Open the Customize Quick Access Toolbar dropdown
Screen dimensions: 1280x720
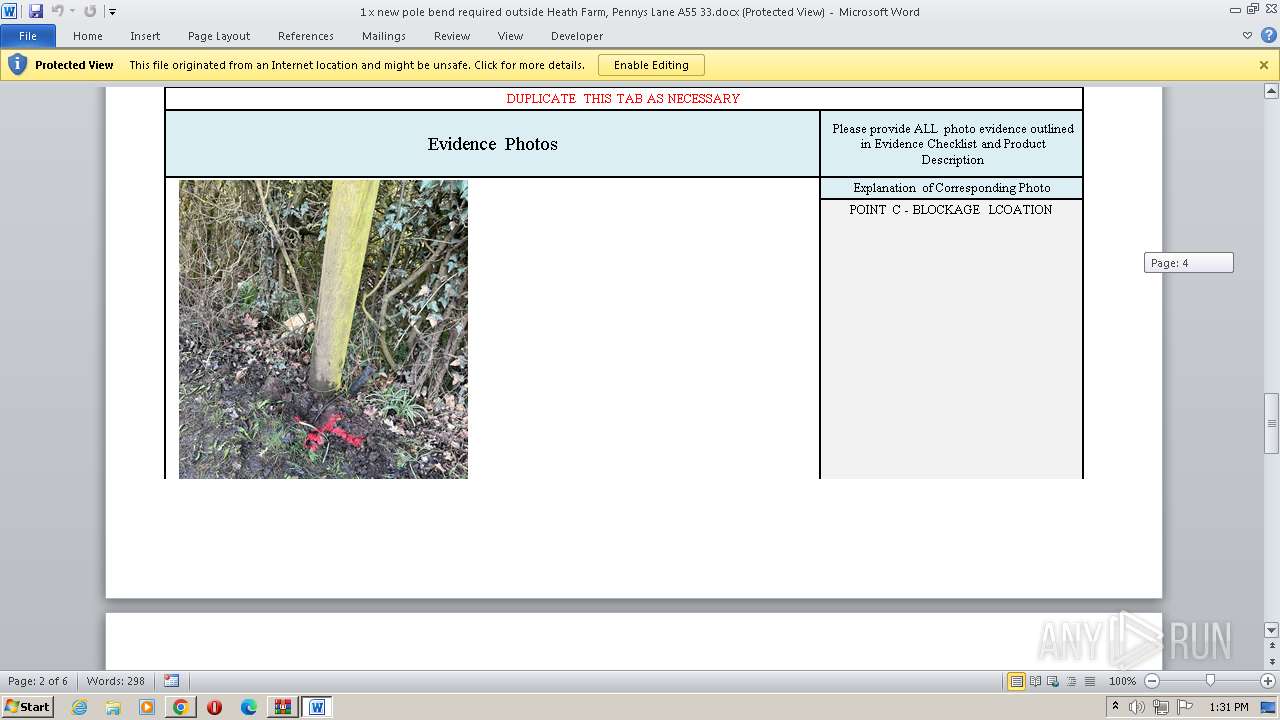click(112, 12)
